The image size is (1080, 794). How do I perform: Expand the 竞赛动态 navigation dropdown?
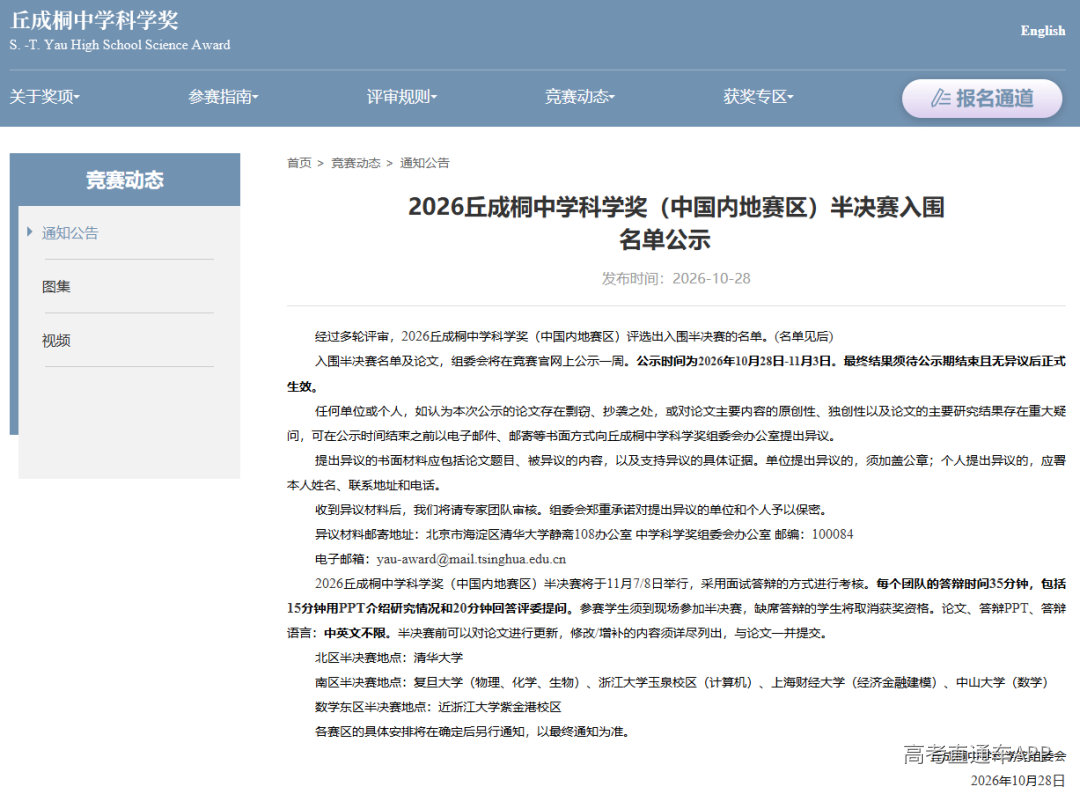click(x=579, y=97)
